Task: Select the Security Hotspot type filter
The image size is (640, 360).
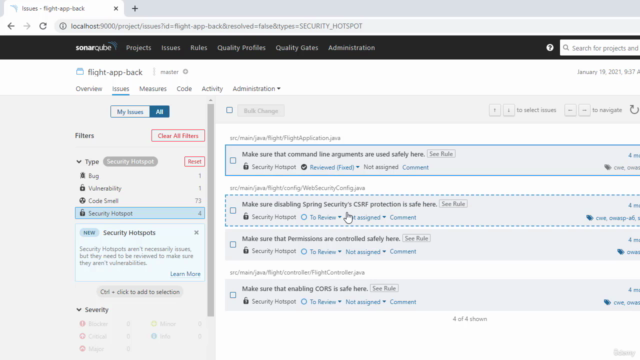Action: pos(140,213)
